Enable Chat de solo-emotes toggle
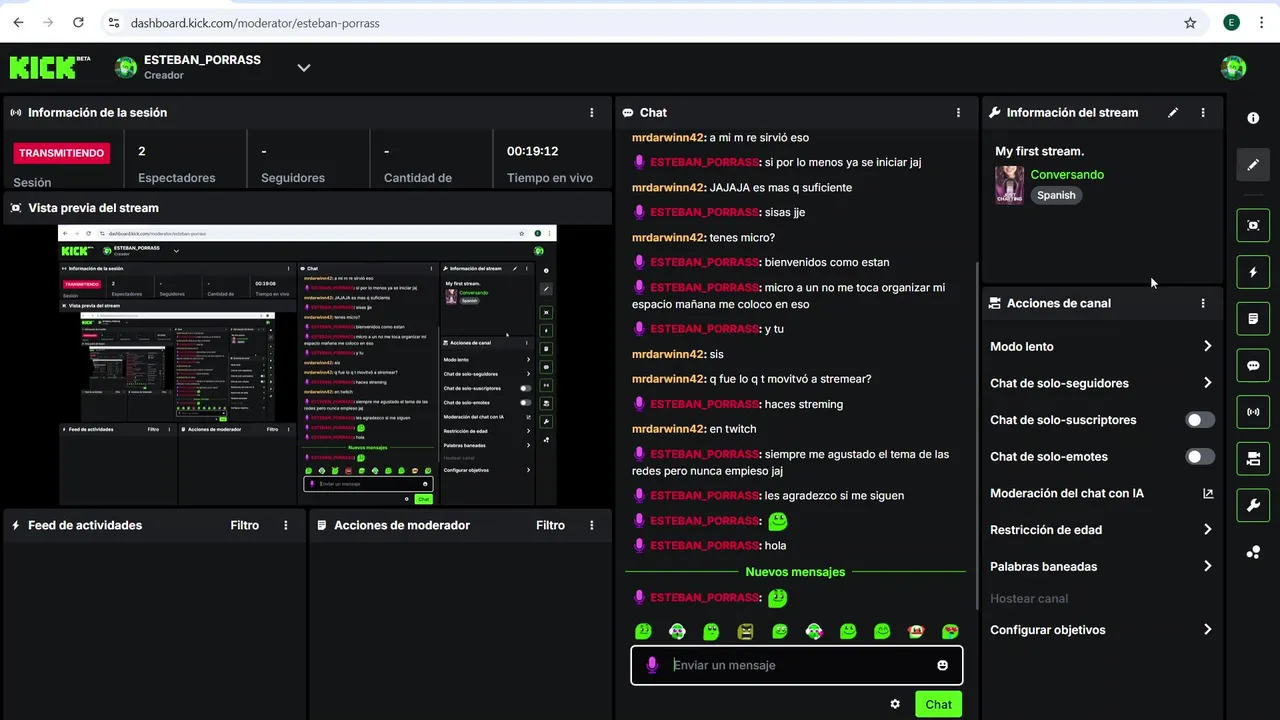 pyautogui.click(x=1200, y=456)
